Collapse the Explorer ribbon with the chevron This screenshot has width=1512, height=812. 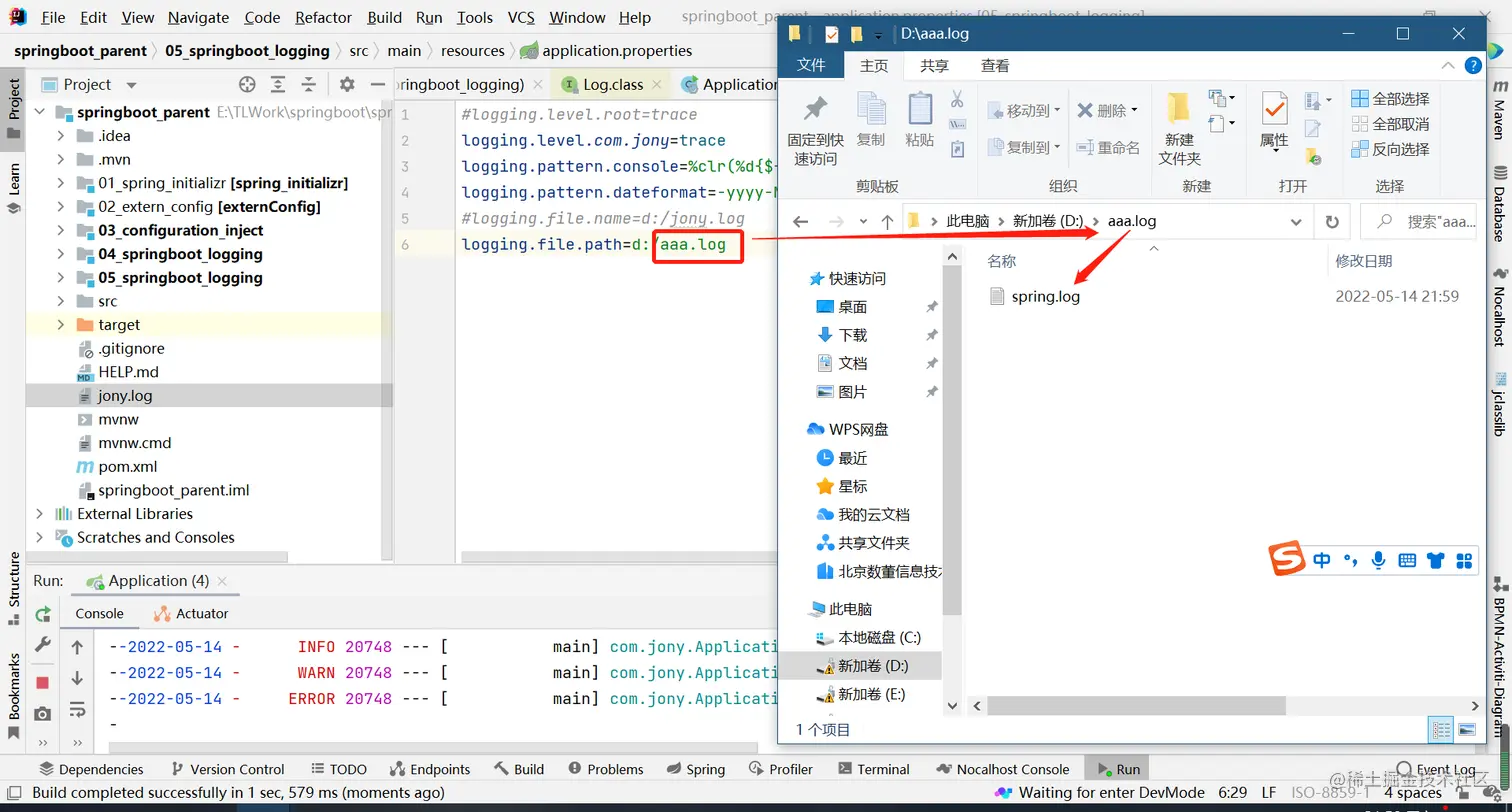[x=1447, y=65]
